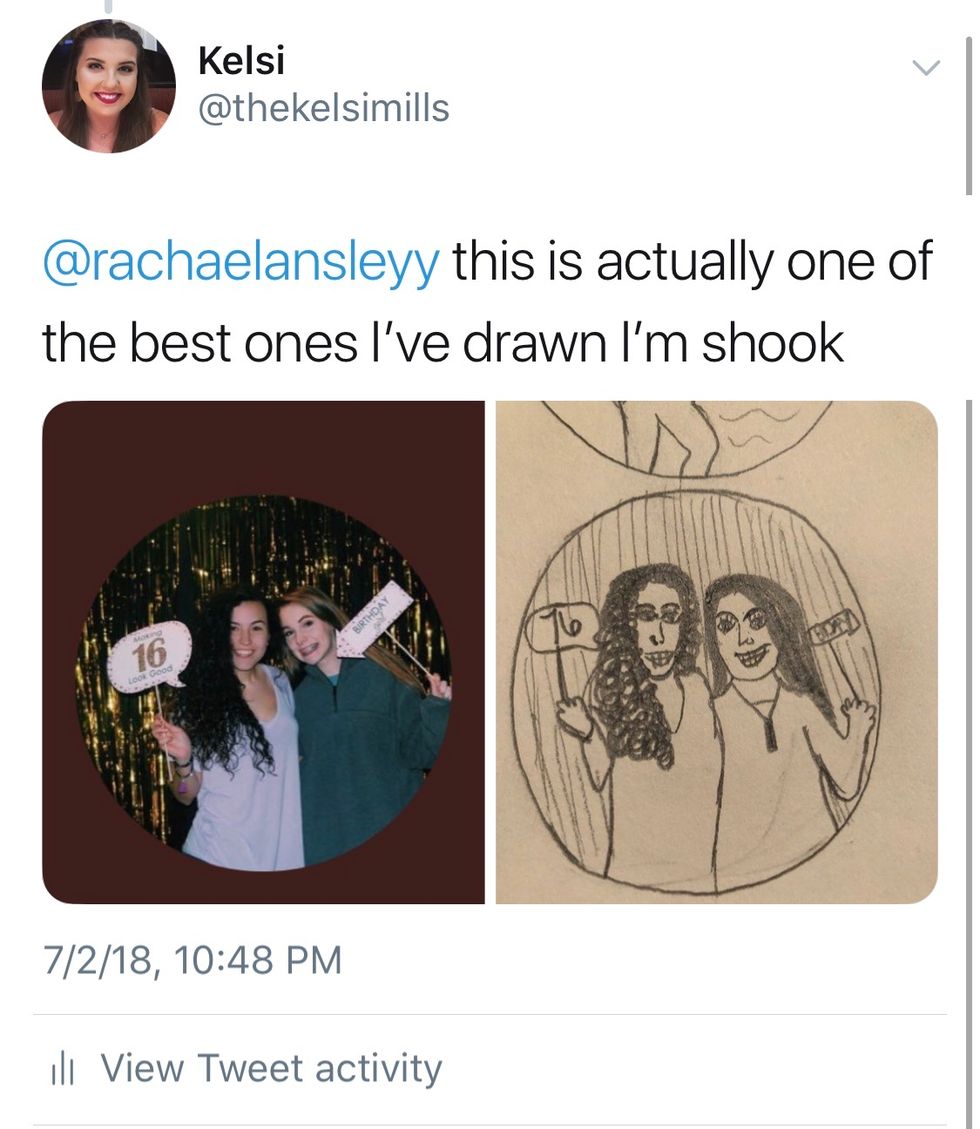Open the right pencil drawing attachment
980x1129 pixels.
click(716, 652)
